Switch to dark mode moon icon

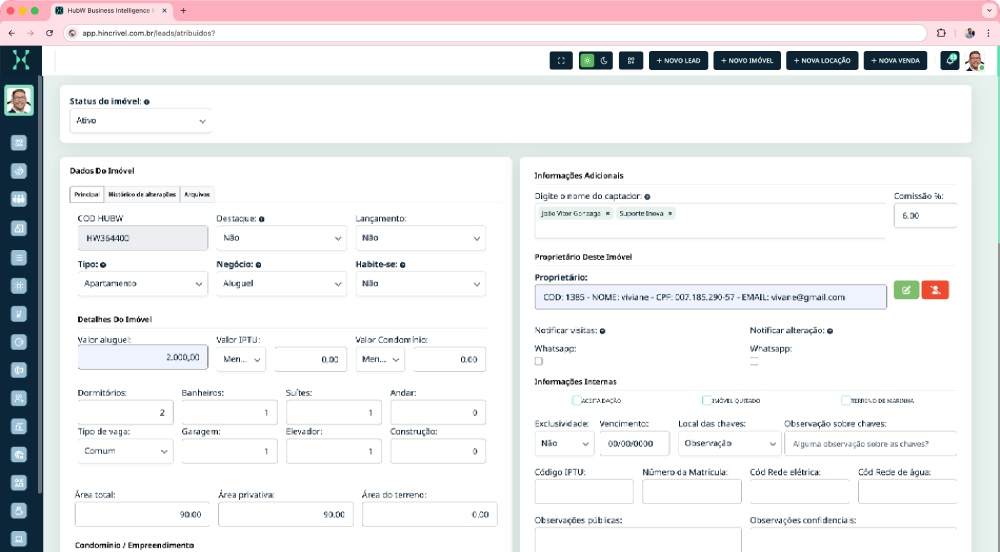tap(605, 61)
